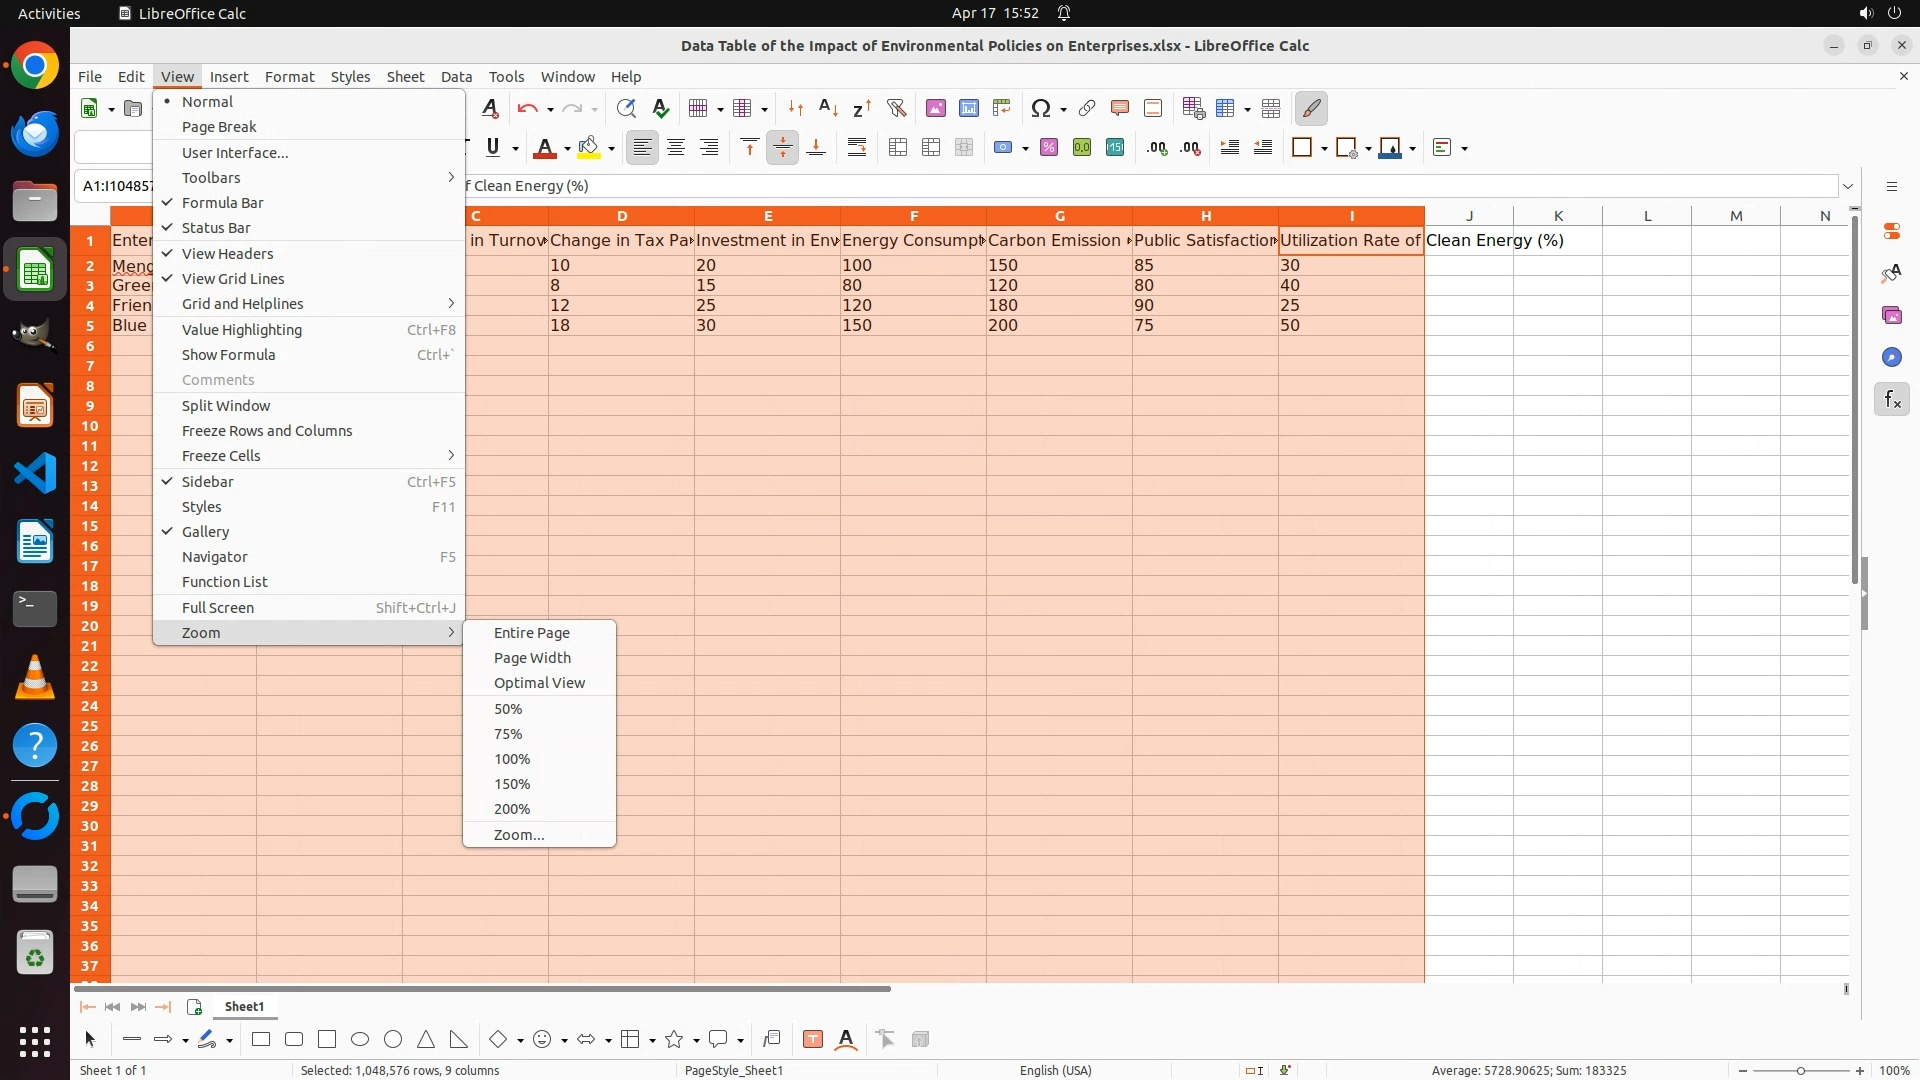Click the zoom slider in status bar
Image resolution: width=1920 pixels, height=1080 pixels.
pos(1801,1071)
